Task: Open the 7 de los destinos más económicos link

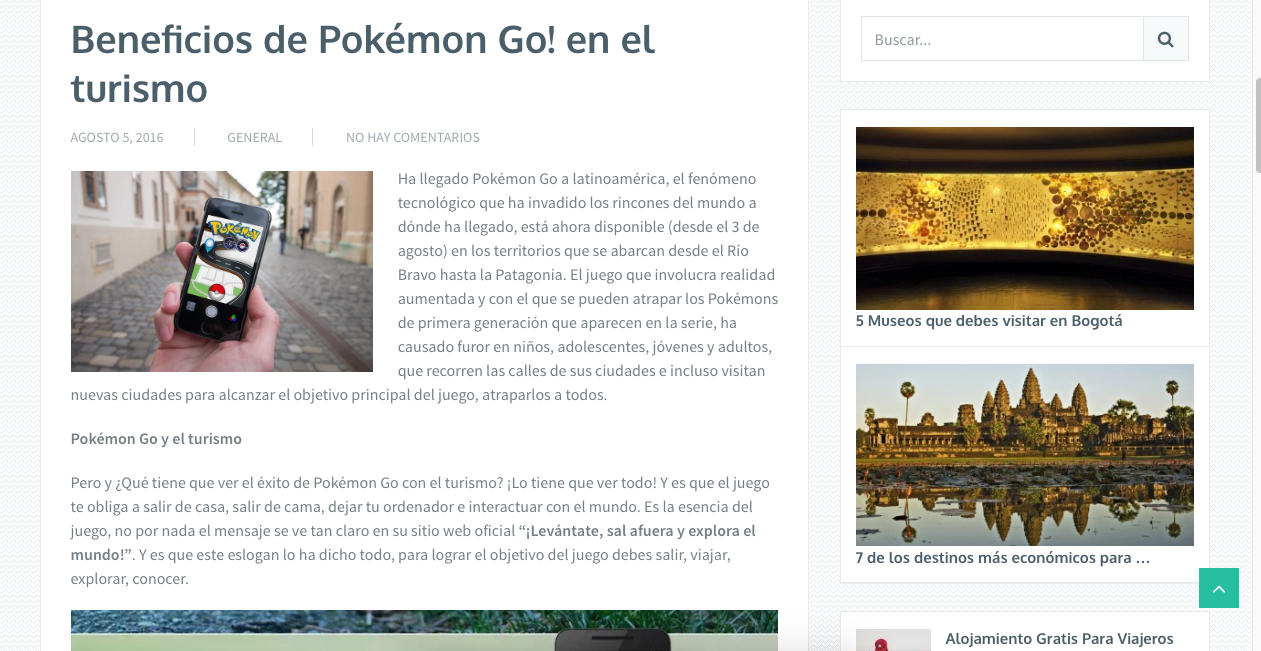Action: point(1003,558)
